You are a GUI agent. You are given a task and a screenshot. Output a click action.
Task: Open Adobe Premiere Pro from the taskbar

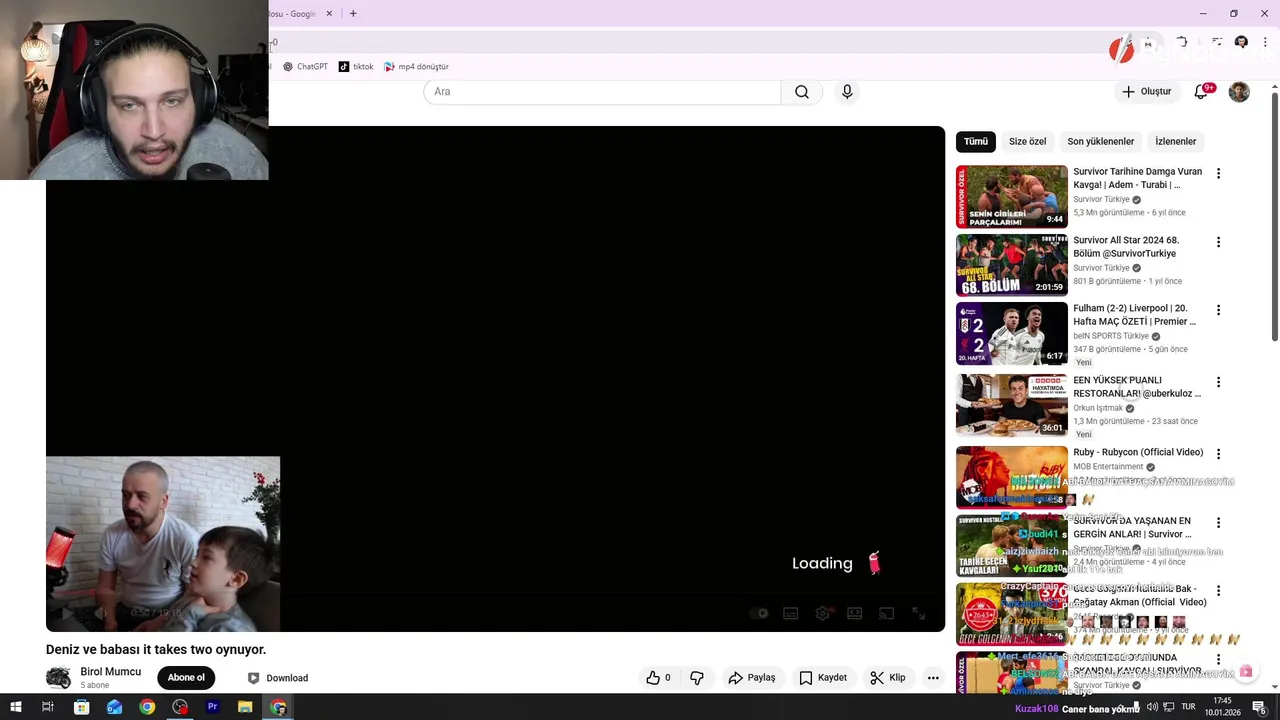point(212,707)
